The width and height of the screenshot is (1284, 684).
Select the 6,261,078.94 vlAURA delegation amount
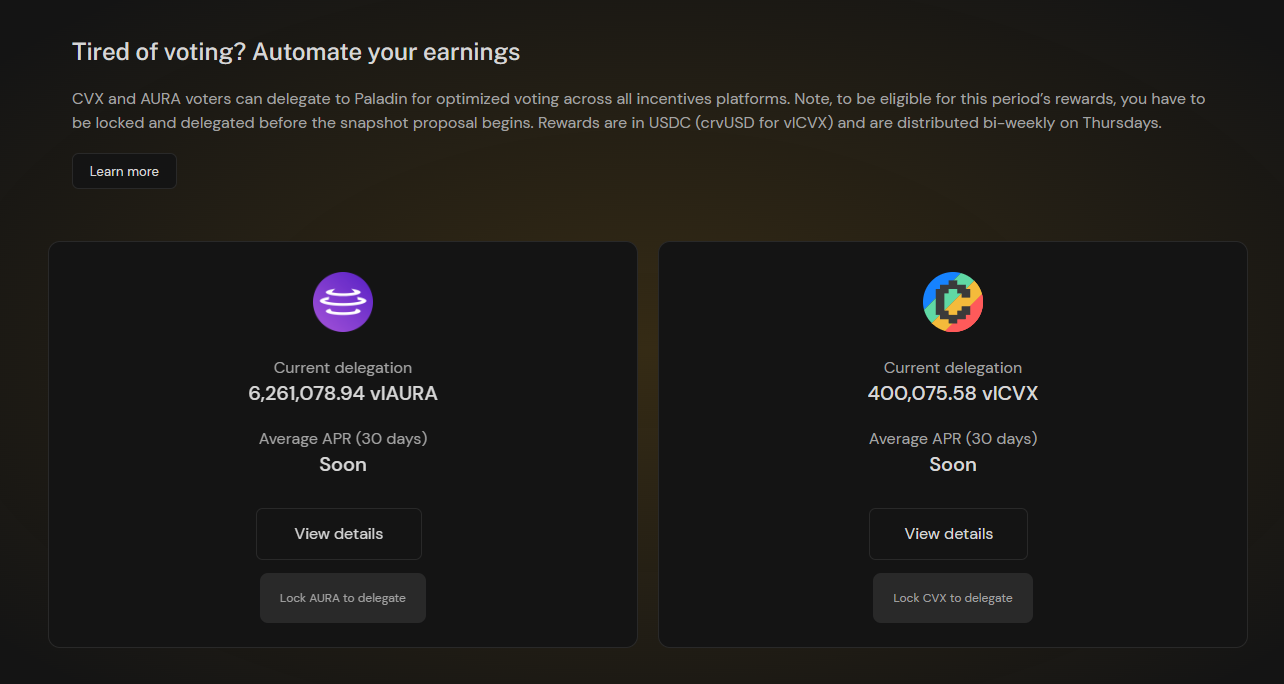click(343, 394)
